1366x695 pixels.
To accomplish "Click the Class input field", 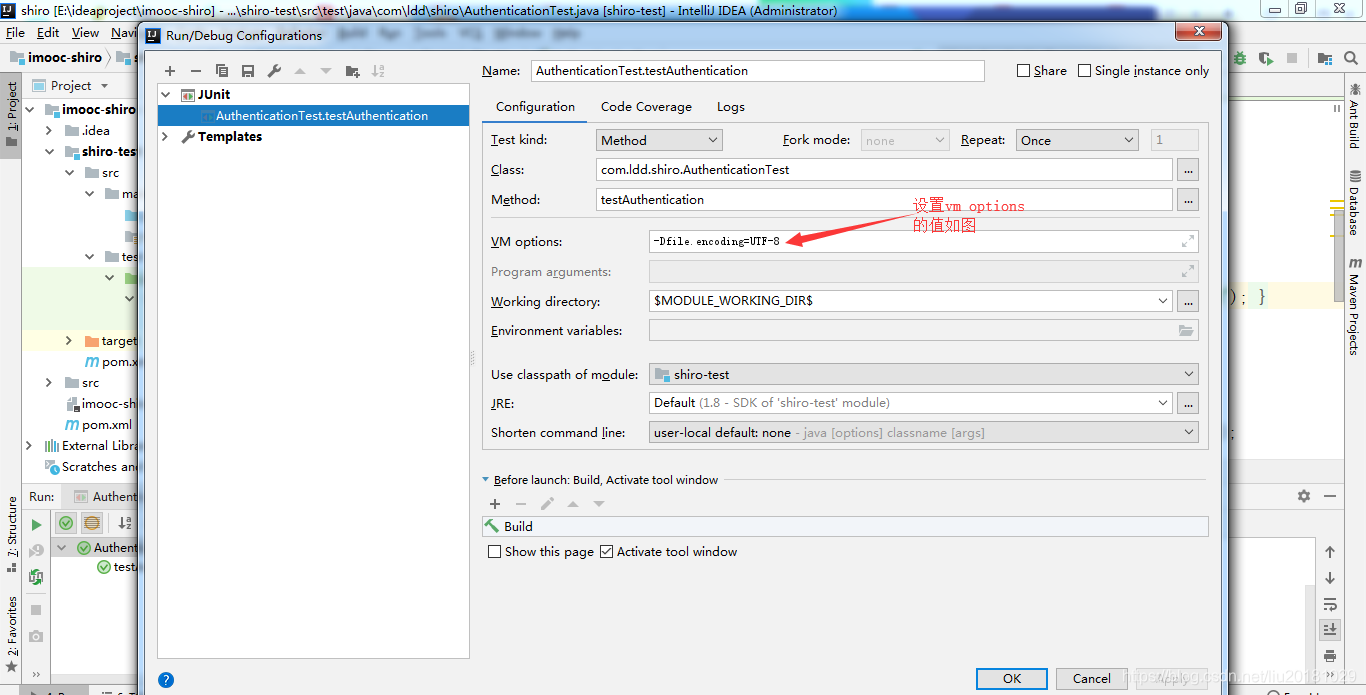I will 884,170.
